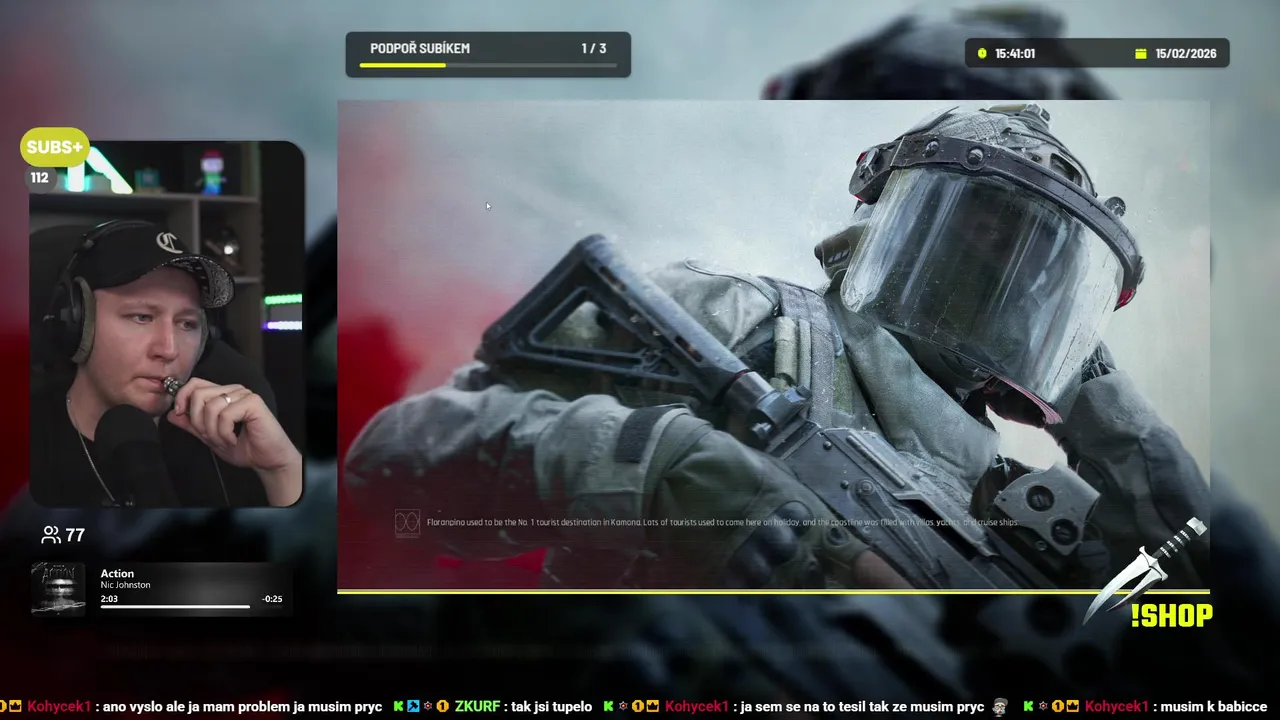Click the green Kick badge before ZKURF
This screenshot has height=720, width=1280.
click(399, 706)
